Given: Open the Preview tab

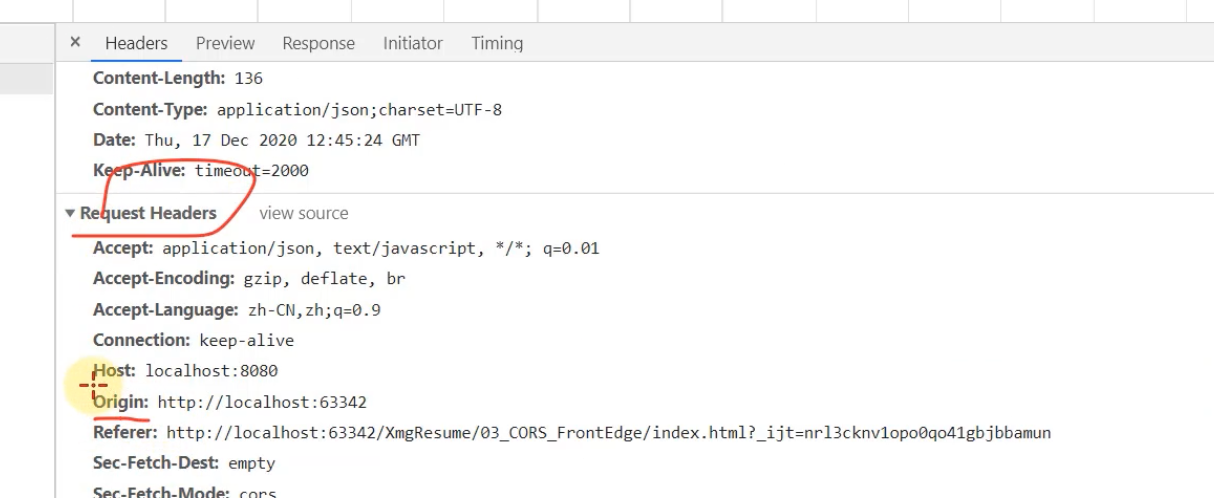Looking at the screenshot, I should point(225,43).
